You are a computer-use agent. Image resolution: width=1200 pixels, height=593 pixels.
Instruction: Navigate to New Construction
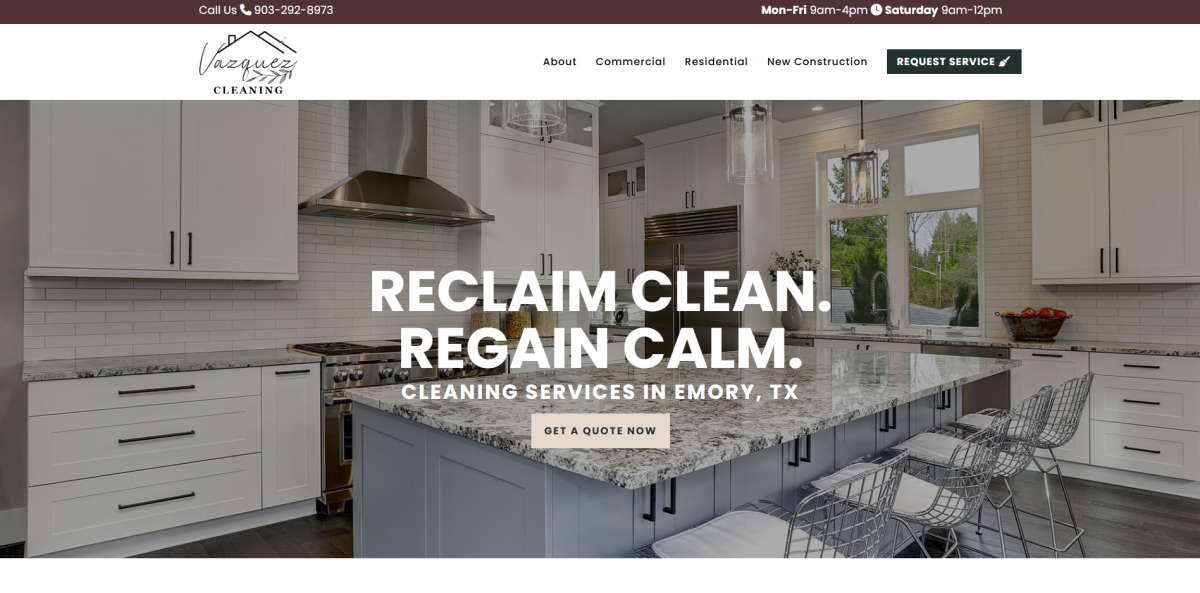pyautogui.click(x=817, y=62)
